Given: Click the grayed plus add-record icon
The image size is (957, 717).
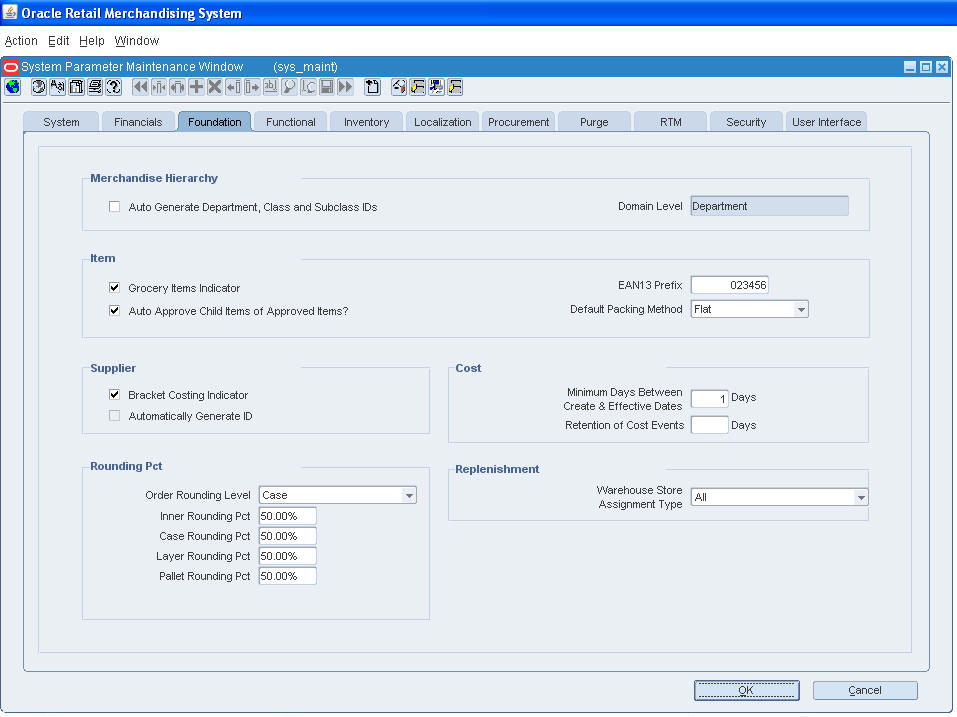Looking at the screenshot, I should point(196,87).
